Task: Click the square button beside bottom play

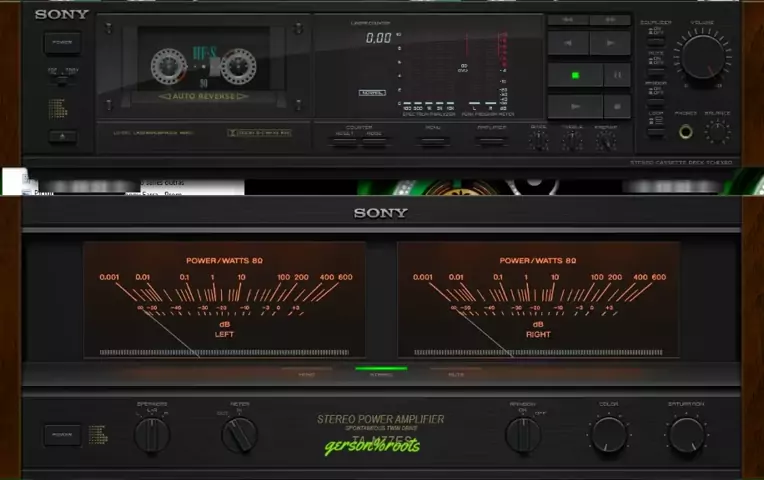Action: (x=617, y=106)
